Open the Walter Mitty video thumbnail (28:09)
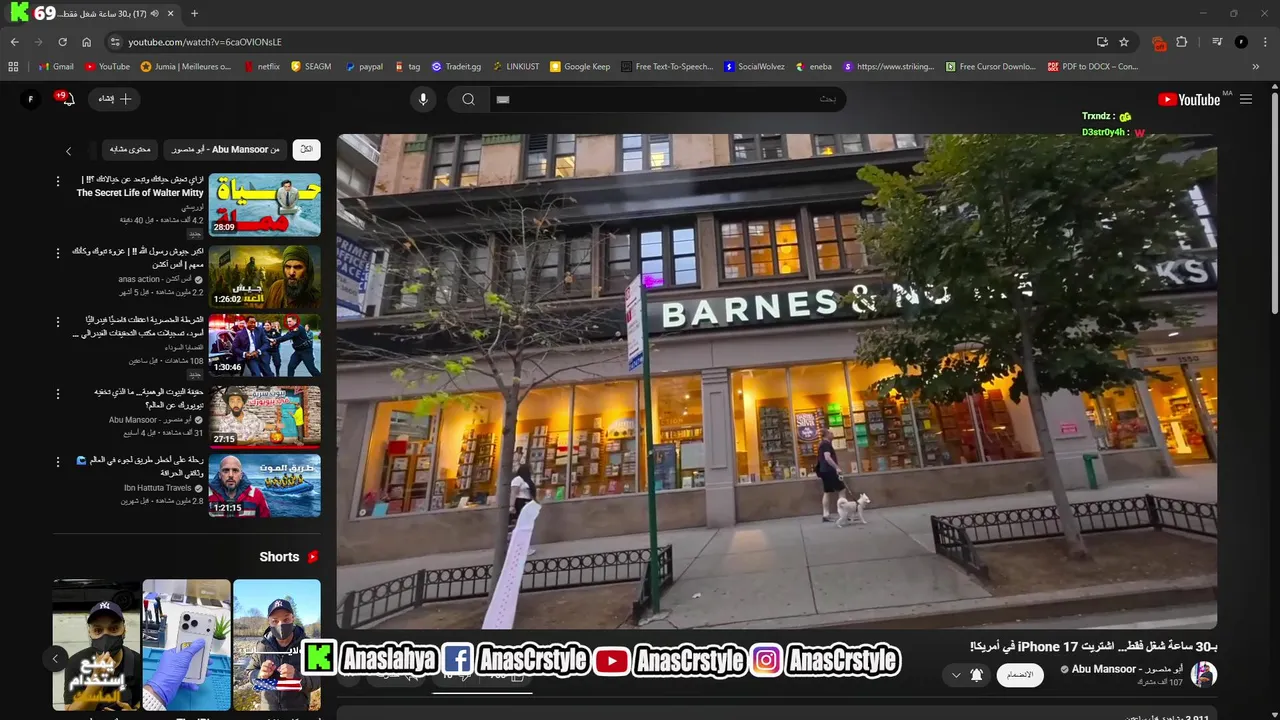This screenshot has height=720, width=1280. click(265, 204)
